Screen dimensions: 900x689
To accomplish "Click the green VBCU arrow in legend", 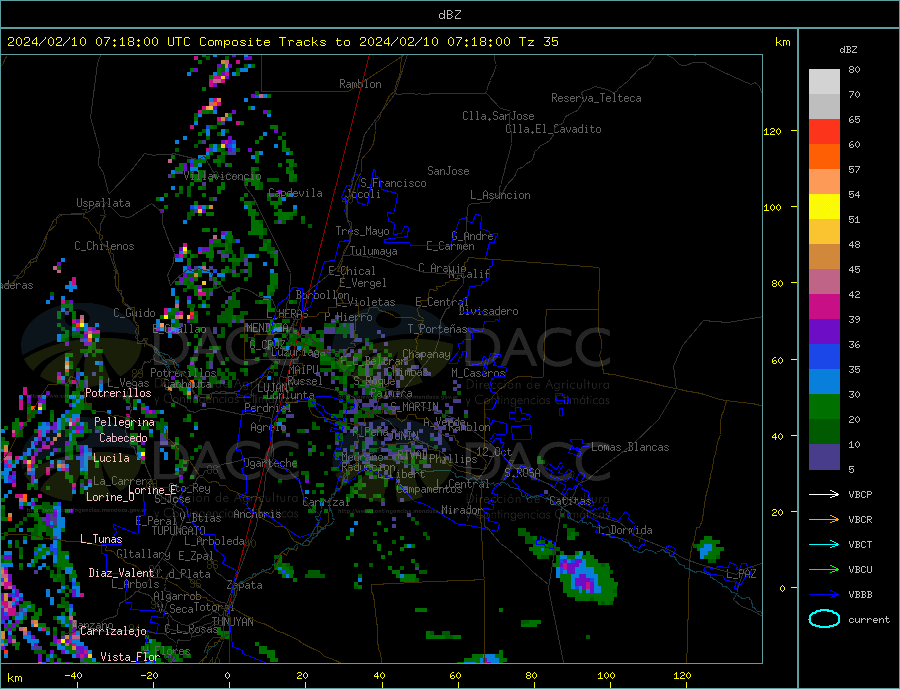I will pos(824,570).
